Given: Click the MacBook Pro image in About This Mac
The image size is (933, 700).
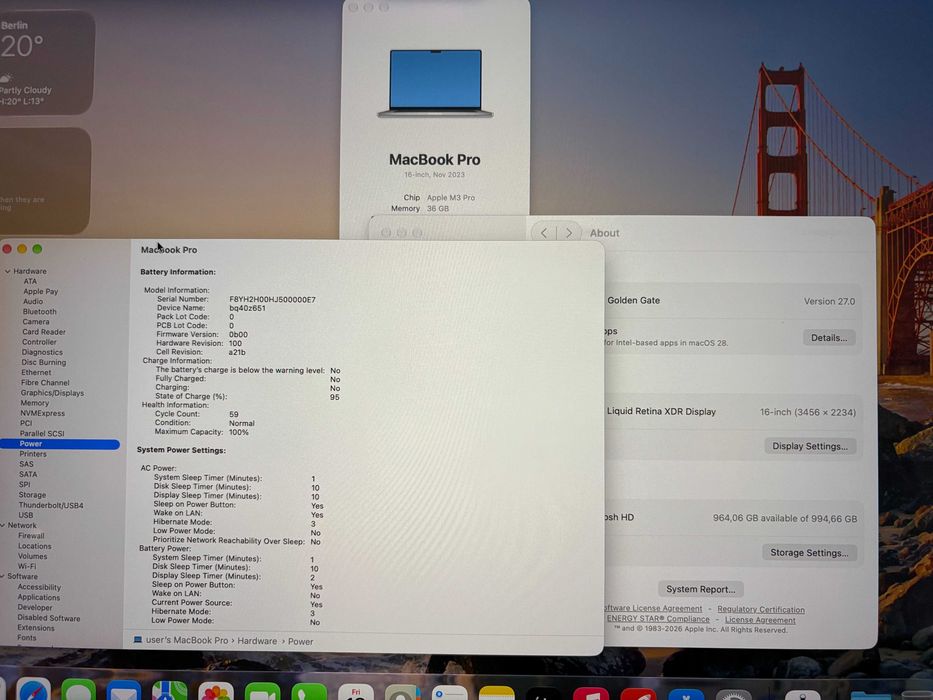Looking at the screenshot, I should click(x=435, y=83).
